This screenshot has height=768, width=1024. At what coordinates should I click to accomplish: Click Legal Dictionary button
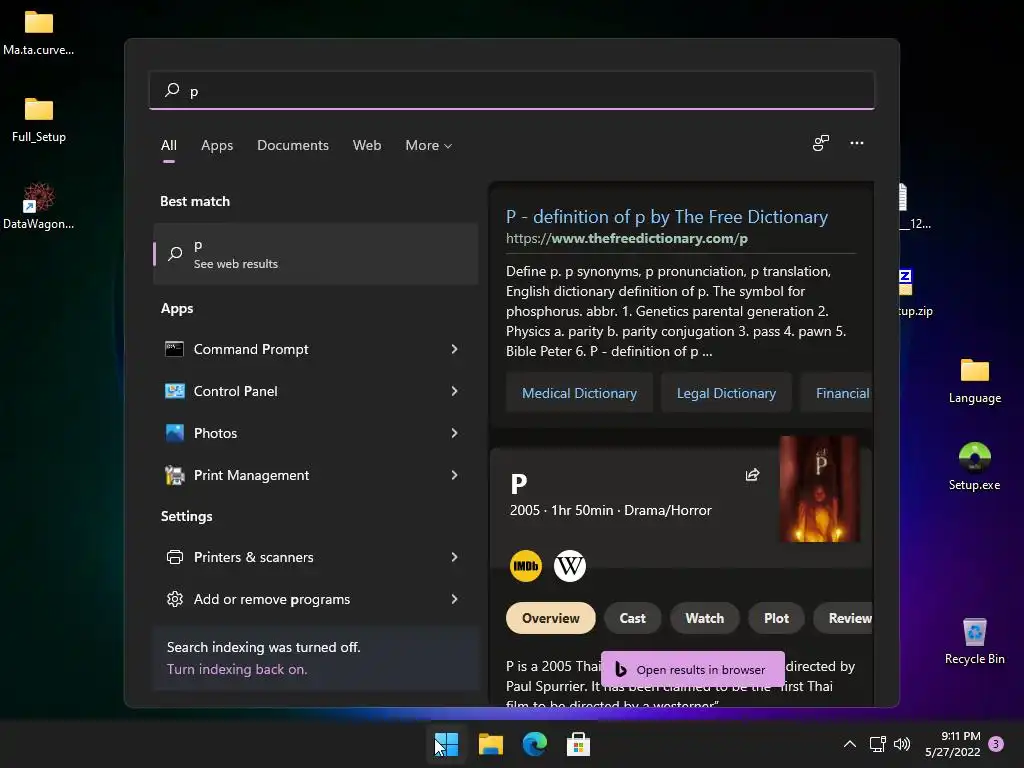pyautogui.click(x=726, y=393)
